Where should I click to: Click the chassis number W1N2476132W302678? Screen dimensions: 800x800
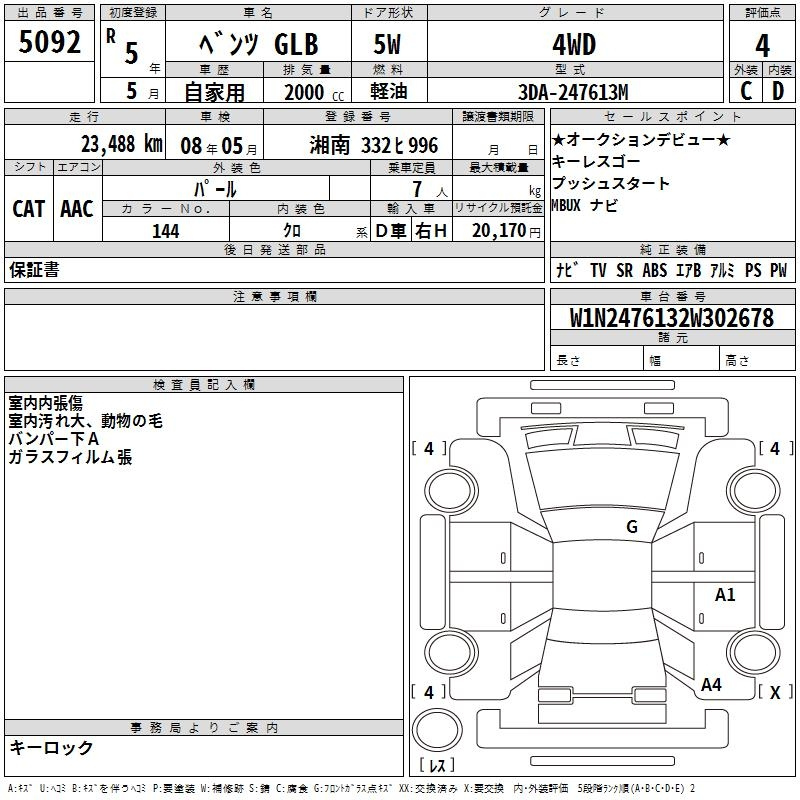(671, 318)
